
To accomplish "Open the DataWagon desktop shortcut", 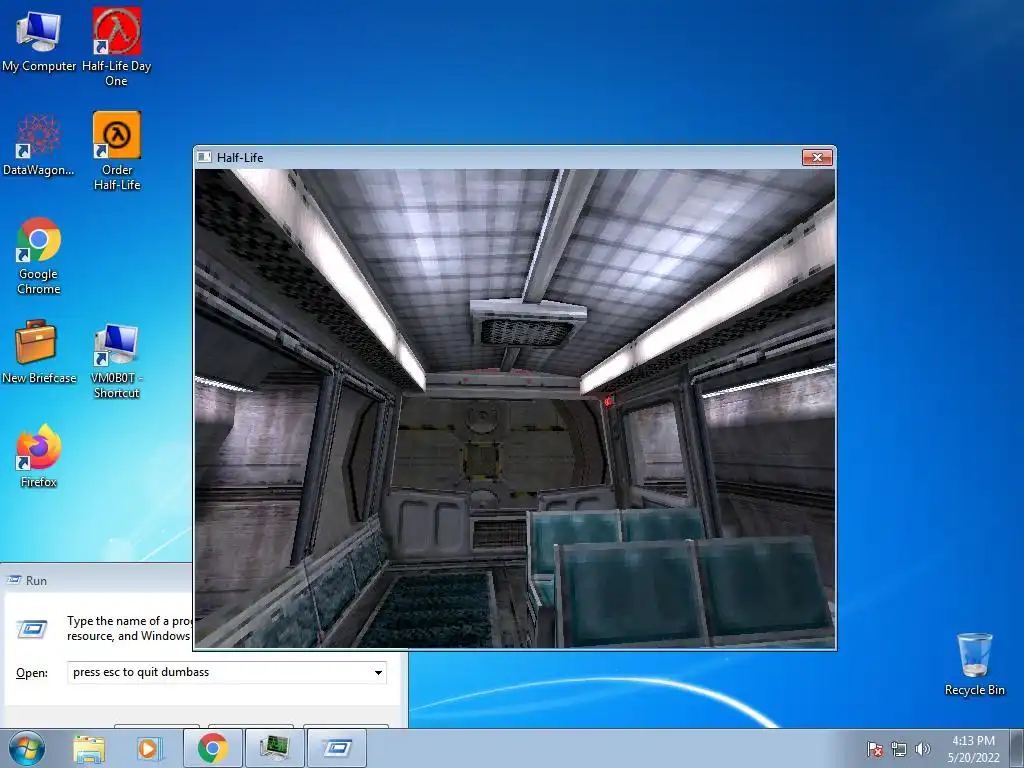I will (x=39, y=145).
